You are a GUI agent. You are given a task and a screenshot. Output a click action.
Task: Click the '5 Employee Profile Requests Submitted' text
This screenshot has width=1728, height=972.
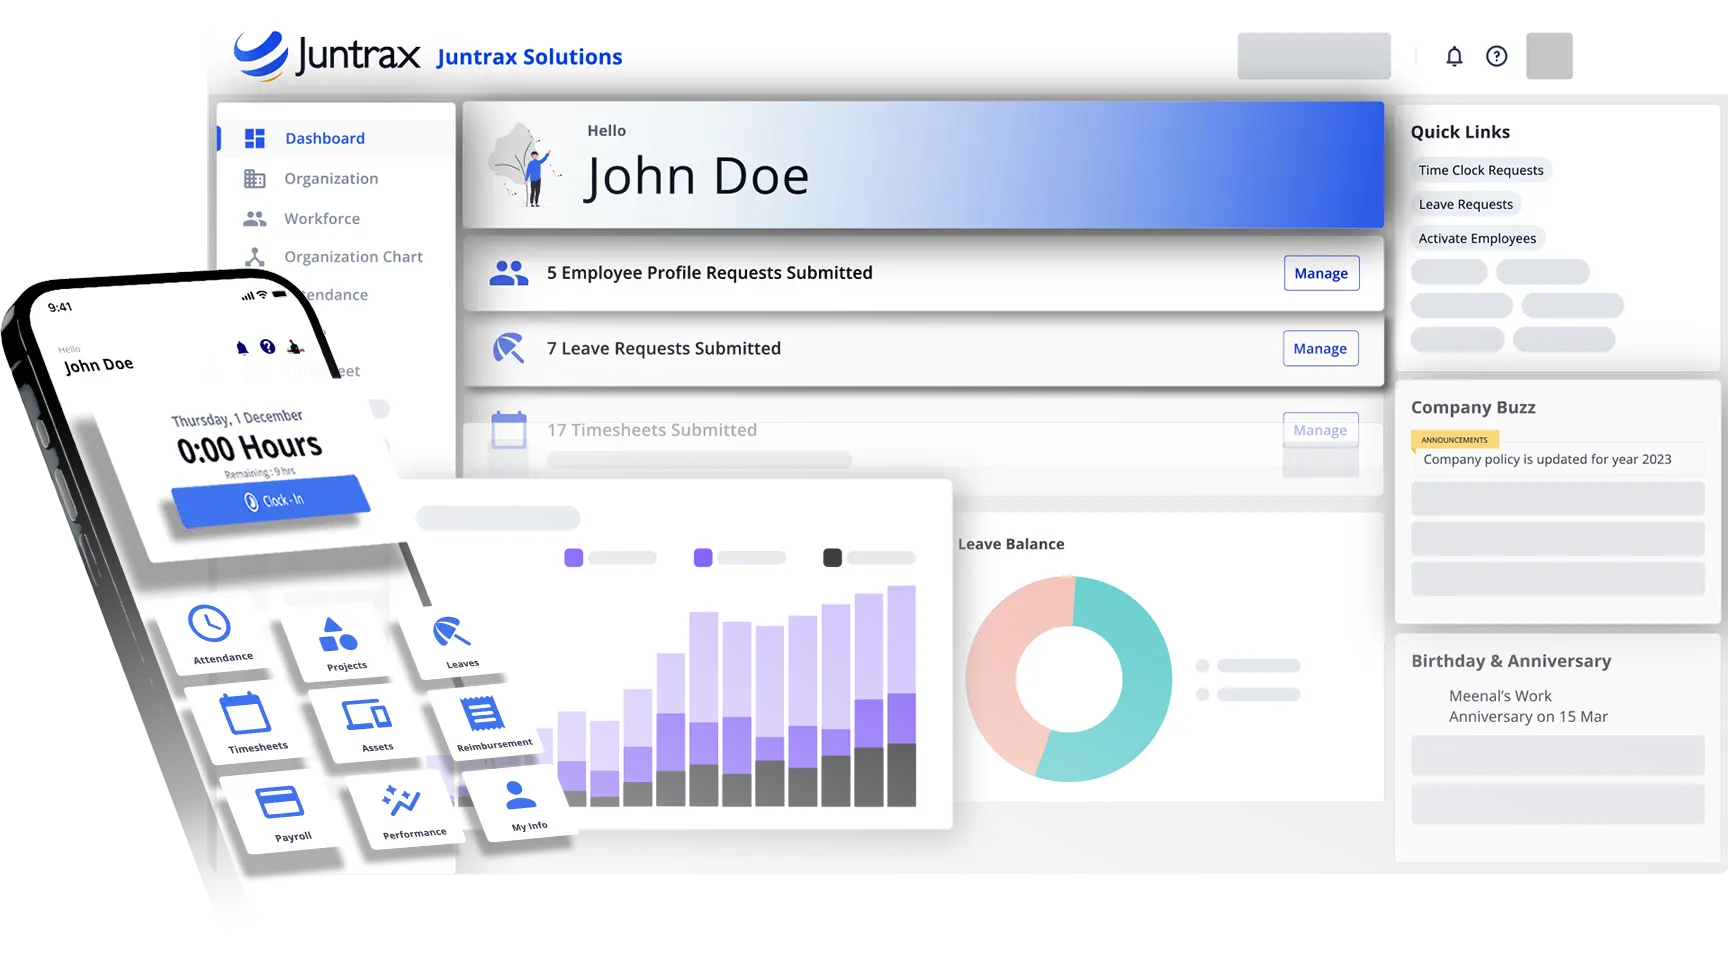coord(710,273)
